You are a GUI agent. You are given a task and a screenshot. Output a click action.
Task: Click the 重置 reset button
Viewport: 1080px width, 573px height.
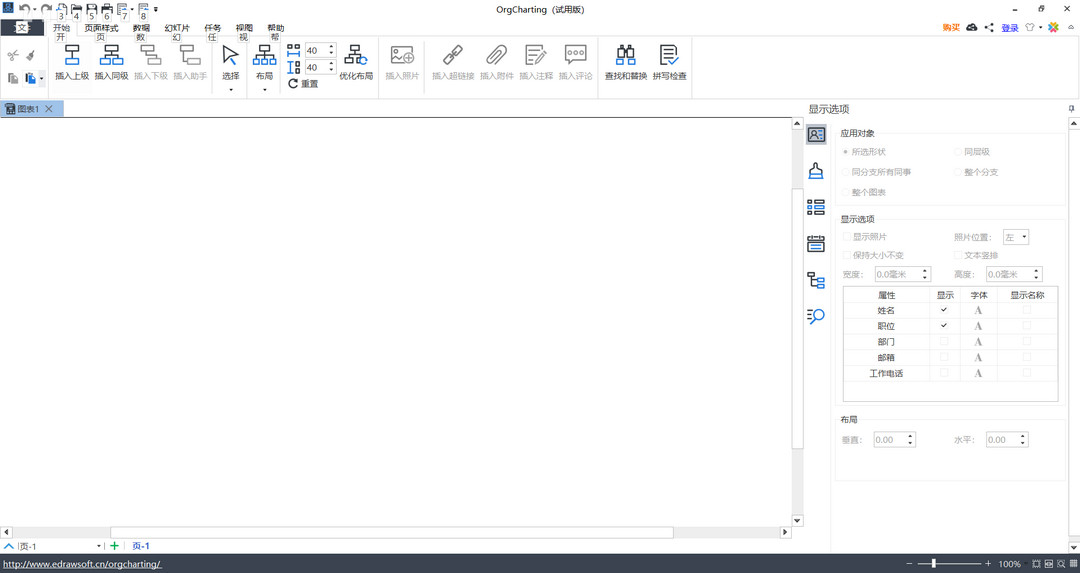303,84
